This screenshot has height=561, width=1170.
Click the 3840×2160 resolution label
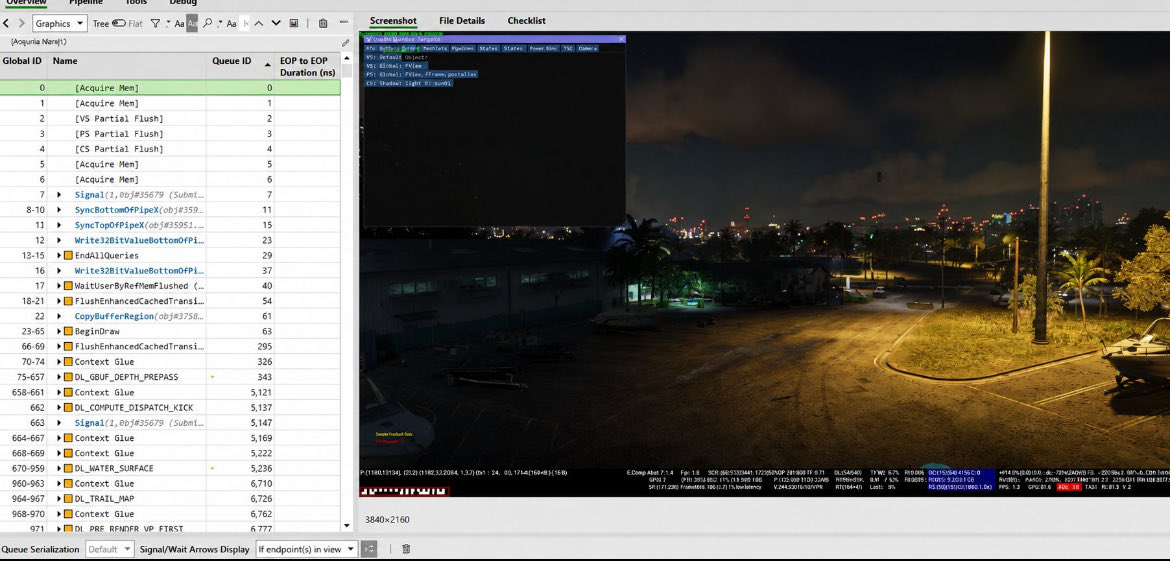click(x=387, y=519)
